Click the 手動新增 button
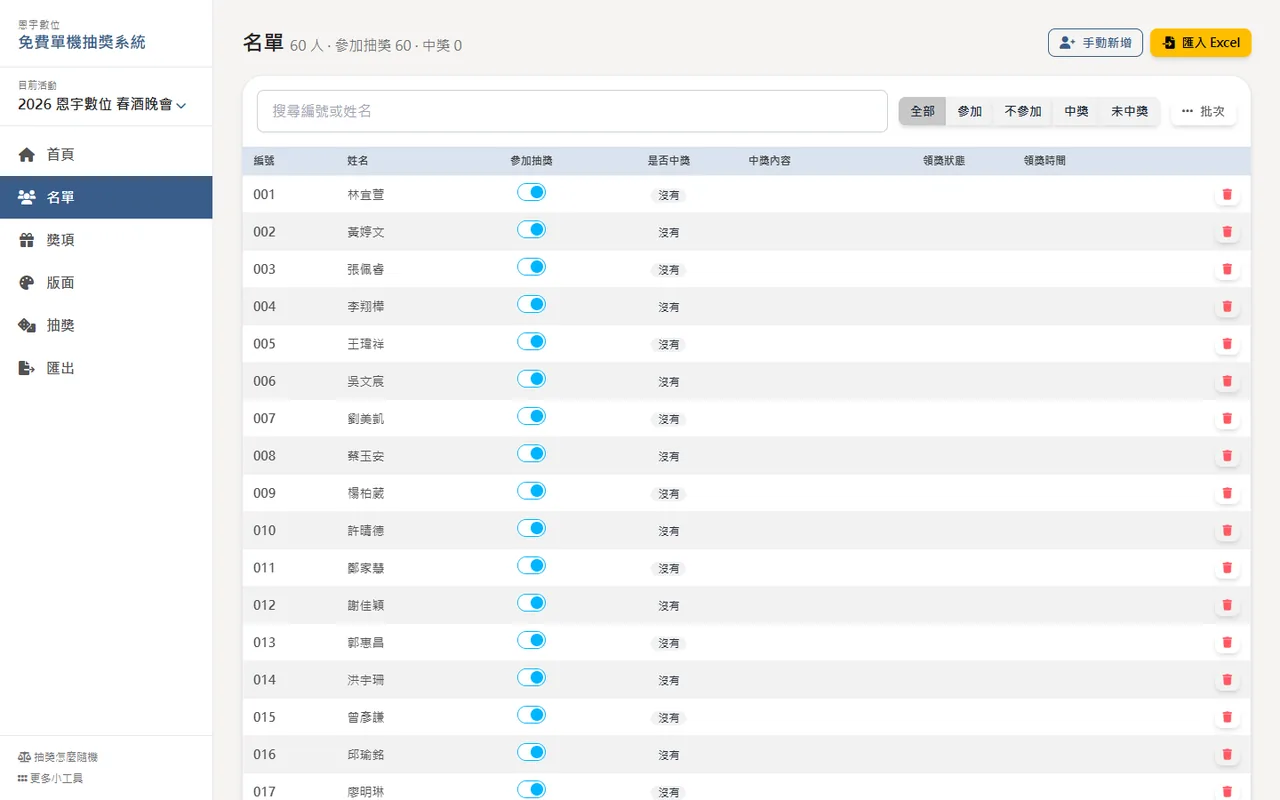 point(1095,43)
